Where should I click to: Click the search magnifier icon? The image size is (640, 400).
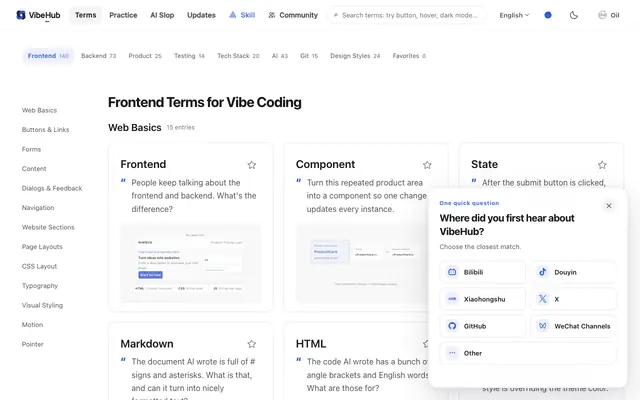tap(336, 16)
